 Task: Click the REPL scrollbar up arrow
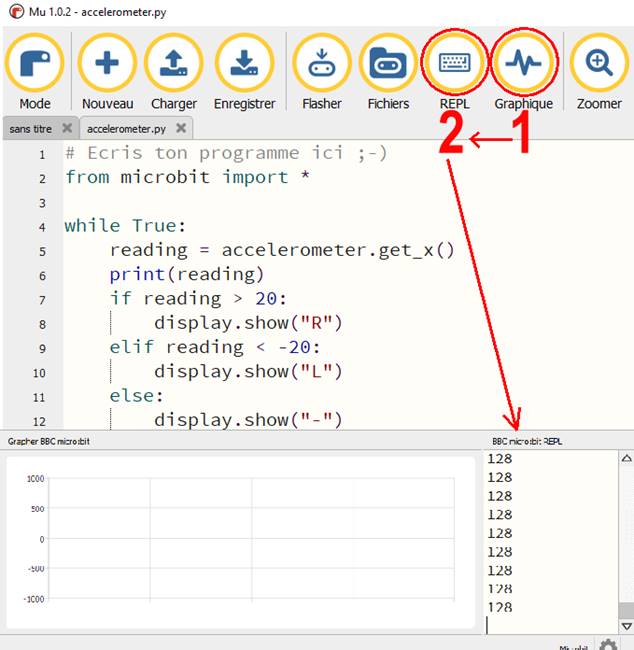[x=627, y=458]
